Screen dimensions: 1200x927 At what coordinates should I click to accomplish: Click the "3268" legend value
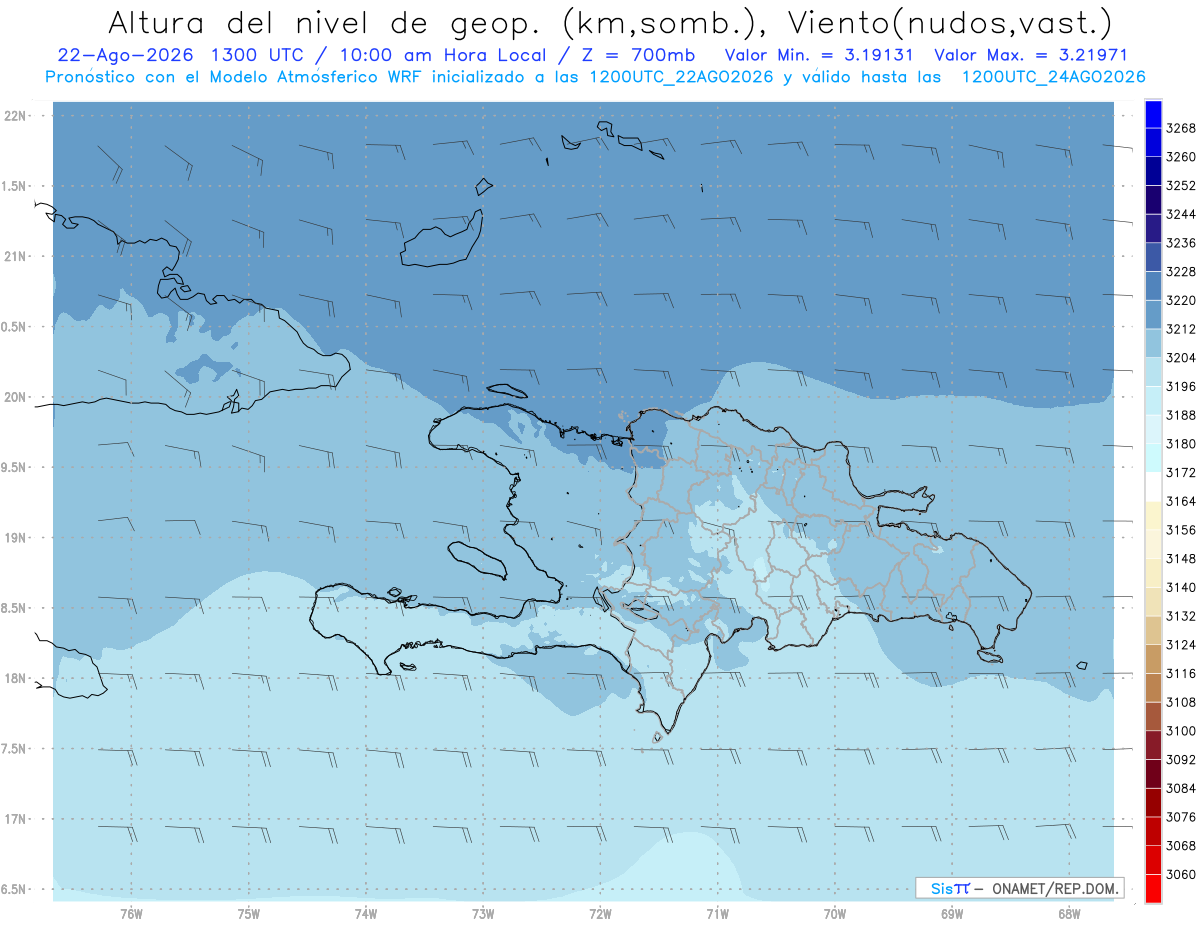[1181, 128]
